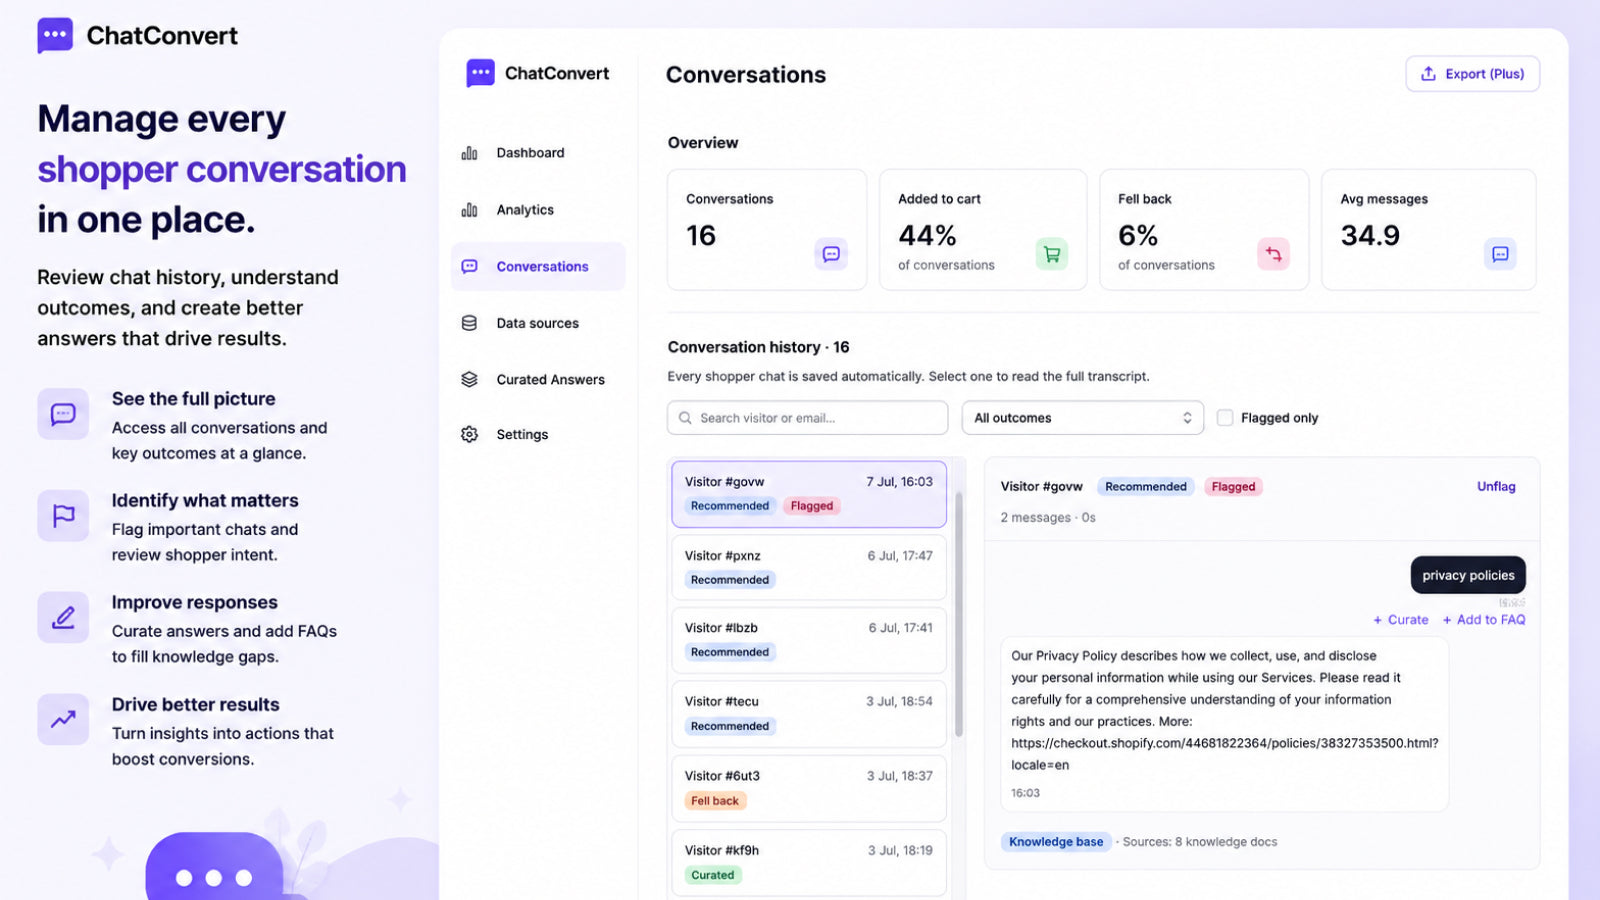Click the Data sources database icon
1600x900 pixels.
pyautogui.click(x=469, y=323)
